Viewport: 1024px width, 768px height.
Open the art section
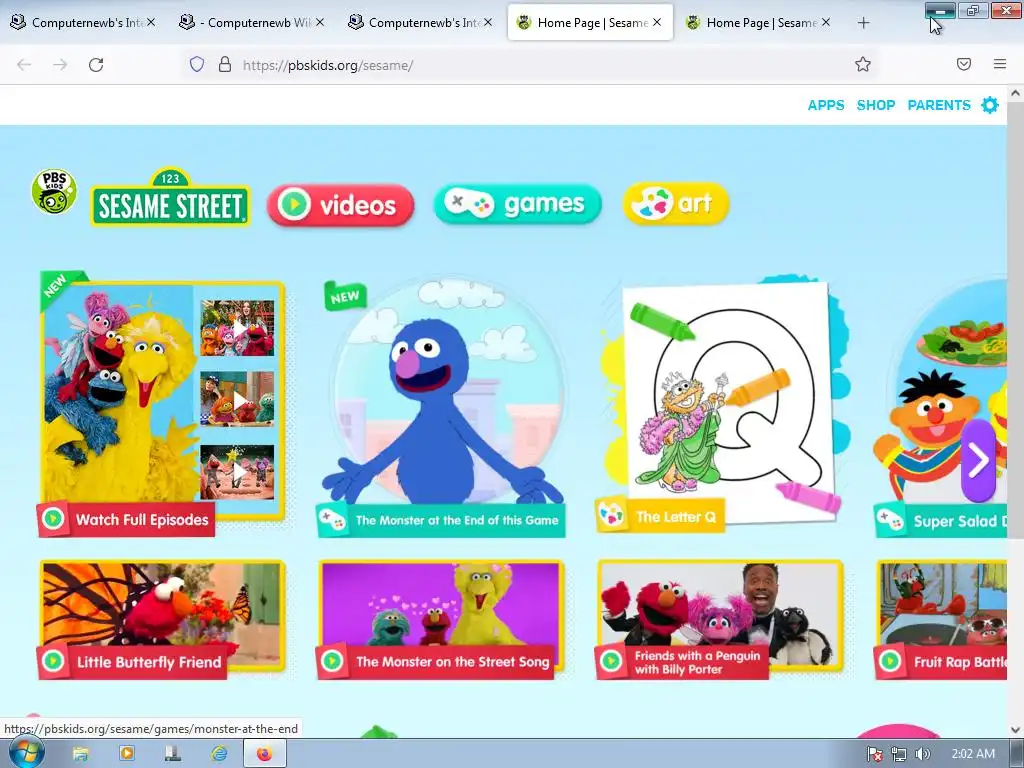coord(675,203)
